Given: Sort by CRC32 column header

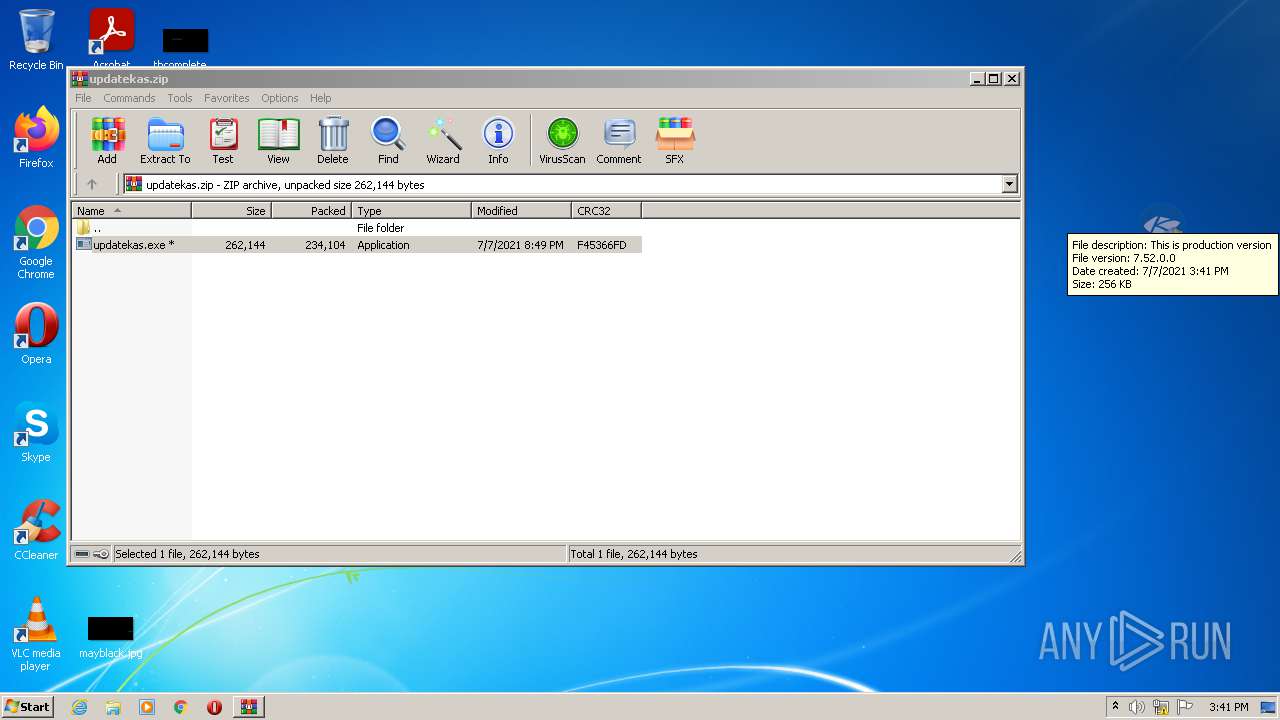Looking at the screenshot, I should 606,211.
